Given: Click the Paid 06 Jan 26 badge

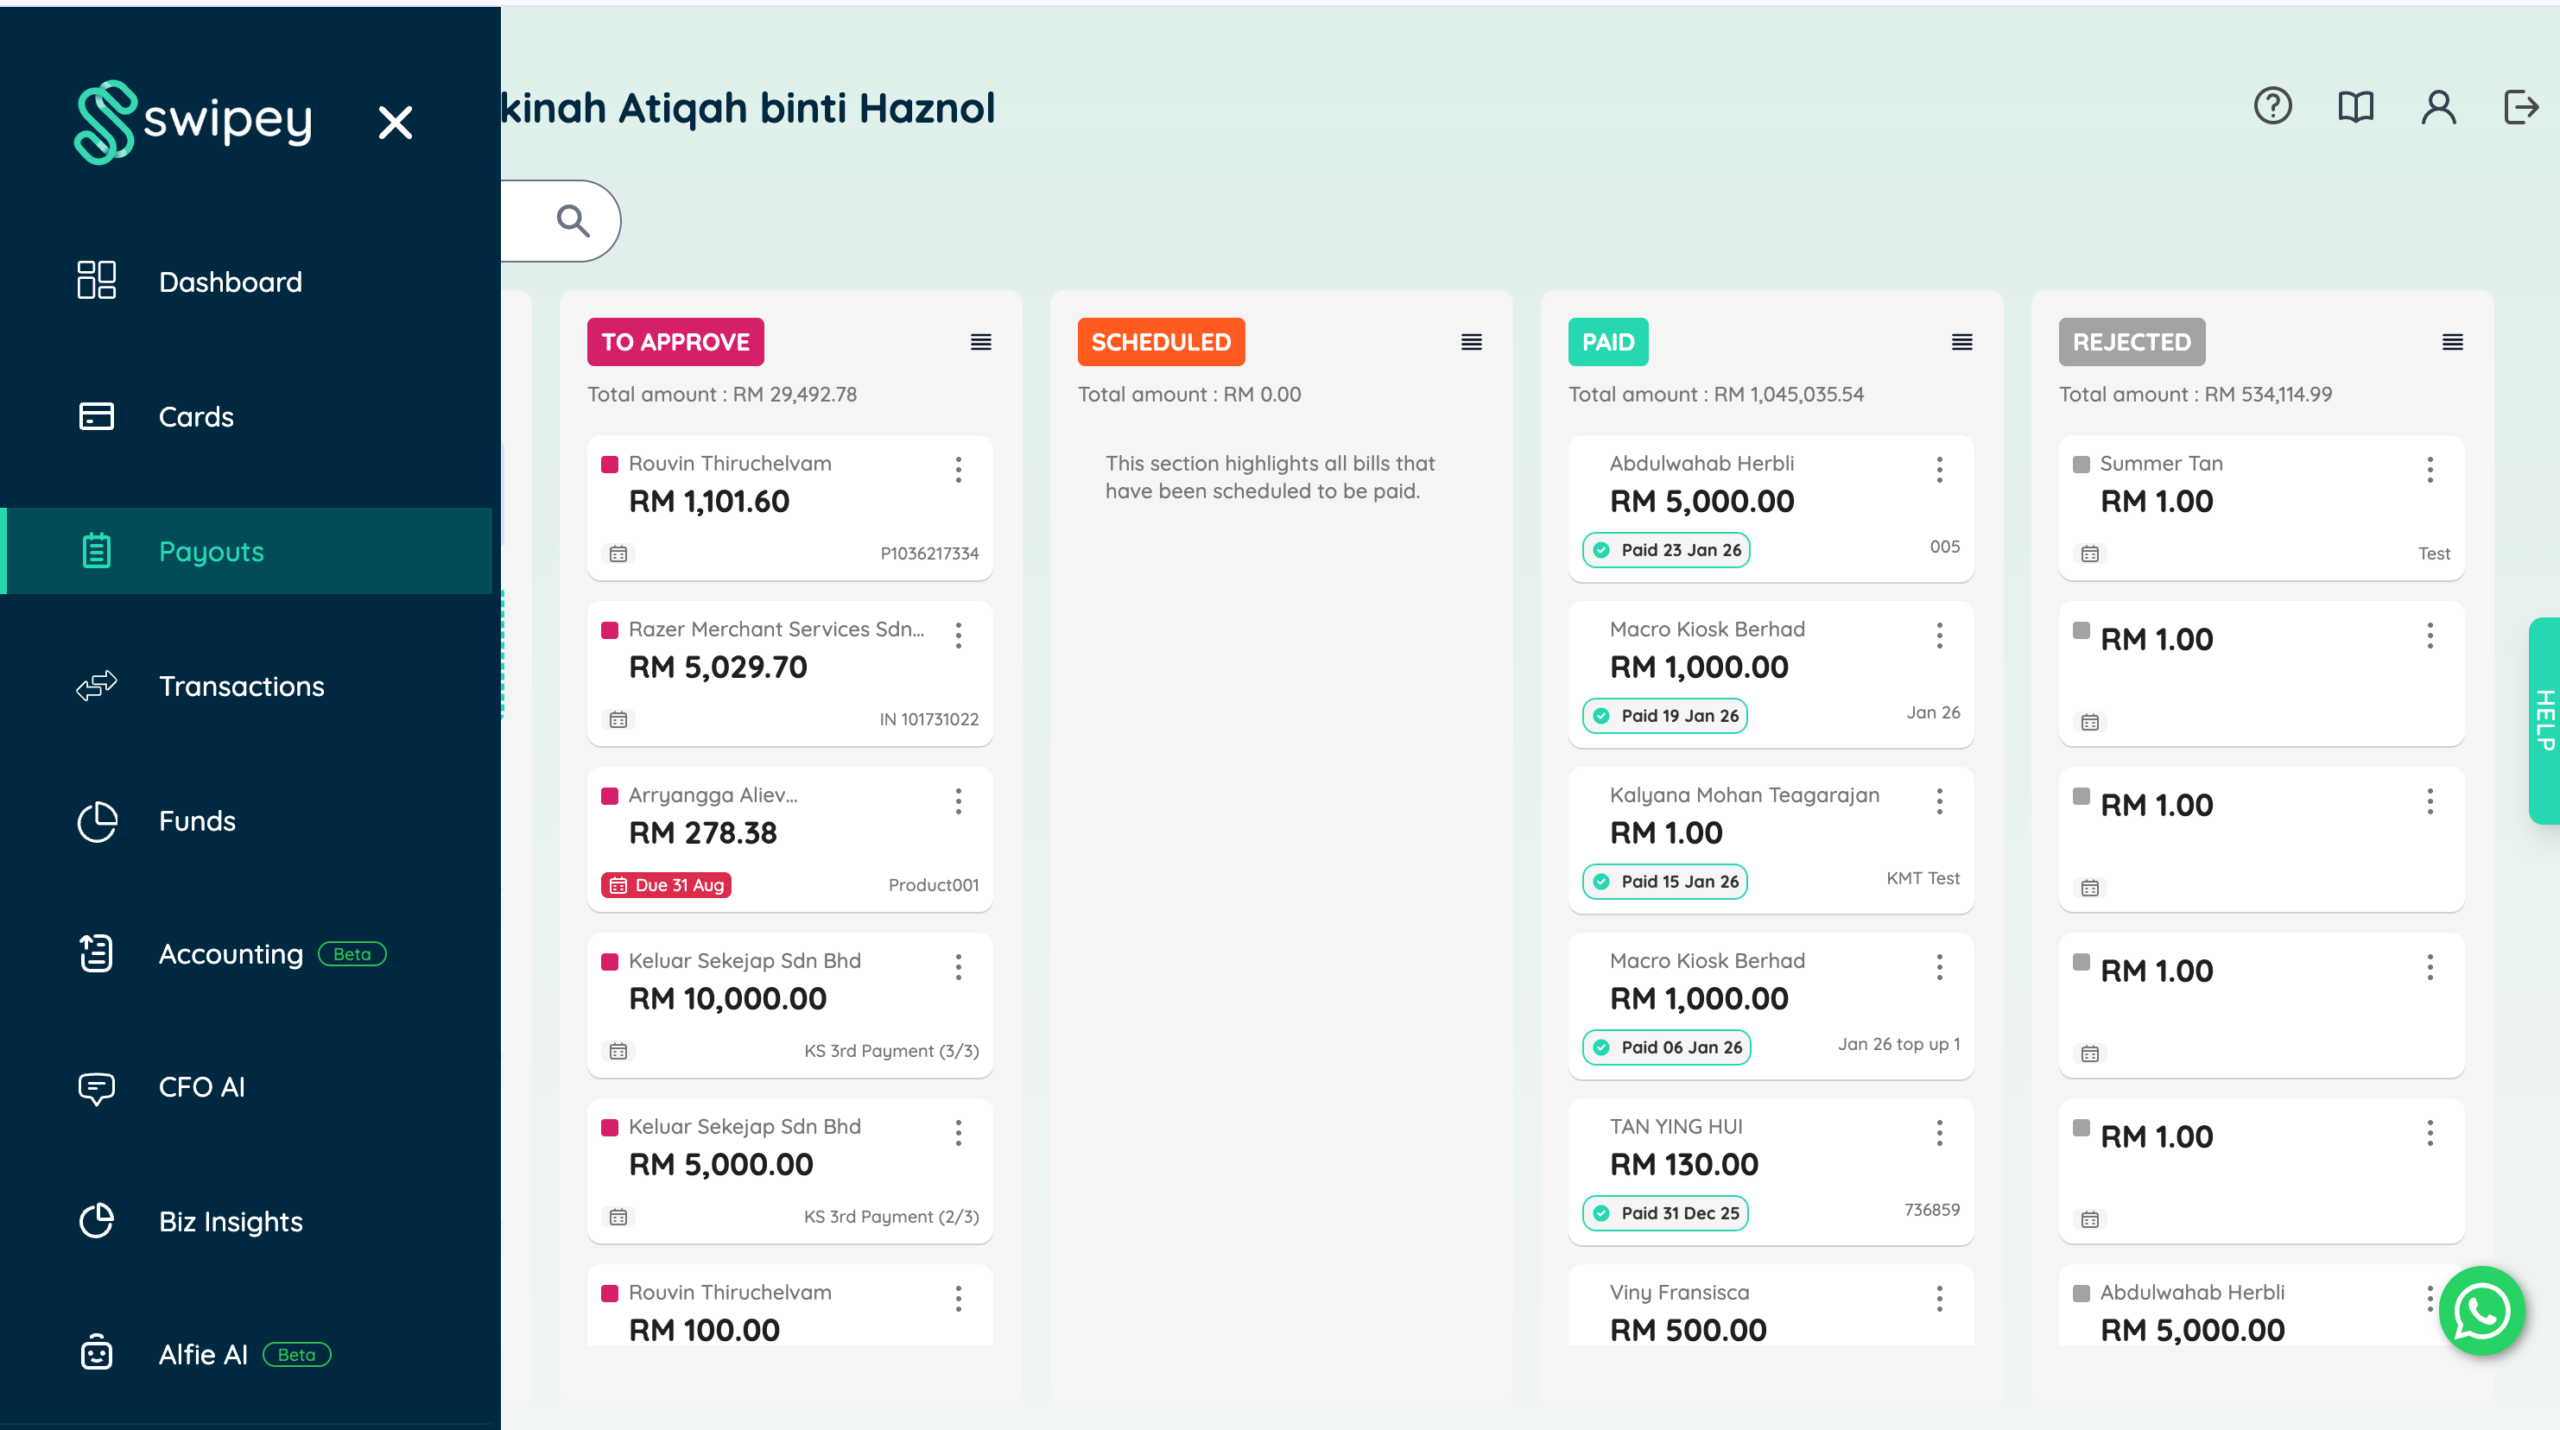Looking at the screenshot, I should click(x=1667, y=1048).
